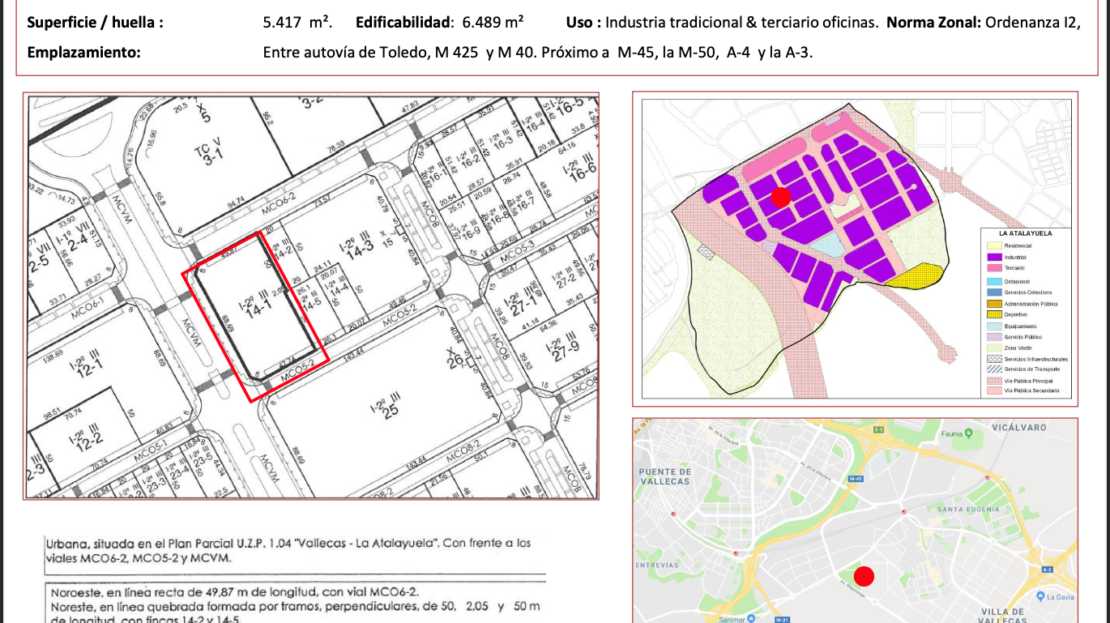Click the 'PUENTE DE VALLECAS' map label
The image size is (1110, 623).
coord(665,476)
